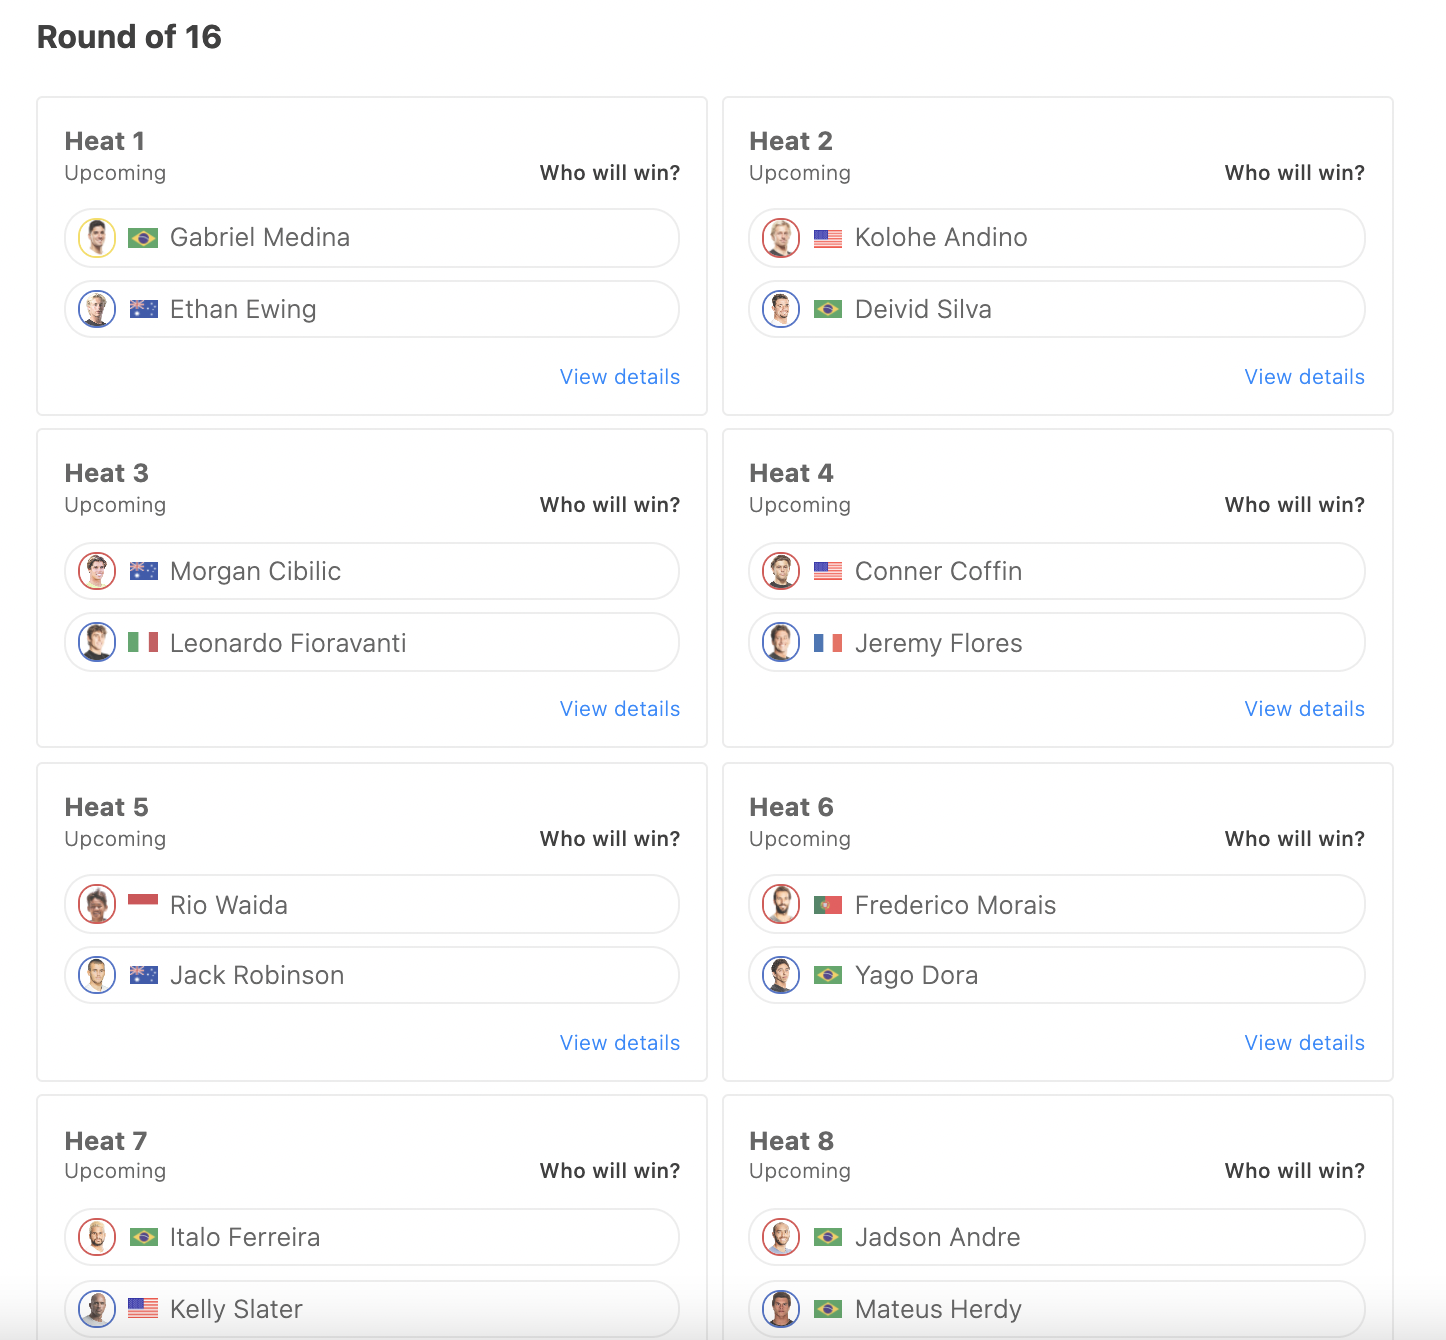1446x1340 pixels.
Task: Open View details for Heat 6
Action: (1304, 1043)
